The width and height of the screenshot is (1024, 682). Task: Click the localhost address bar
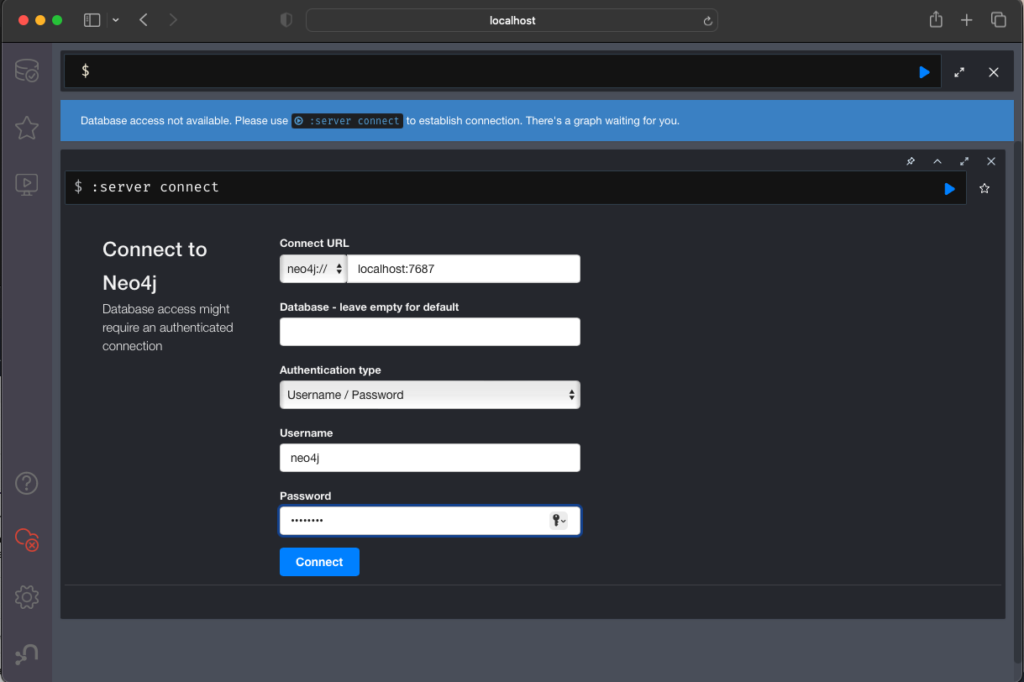point(512,20)
